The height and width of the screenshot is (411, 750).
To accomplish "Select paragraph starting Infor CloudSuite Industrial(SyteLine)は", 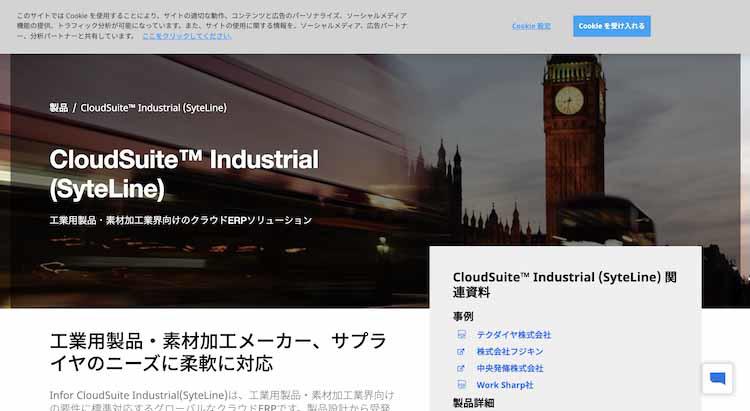I will (x=222, y=401).
